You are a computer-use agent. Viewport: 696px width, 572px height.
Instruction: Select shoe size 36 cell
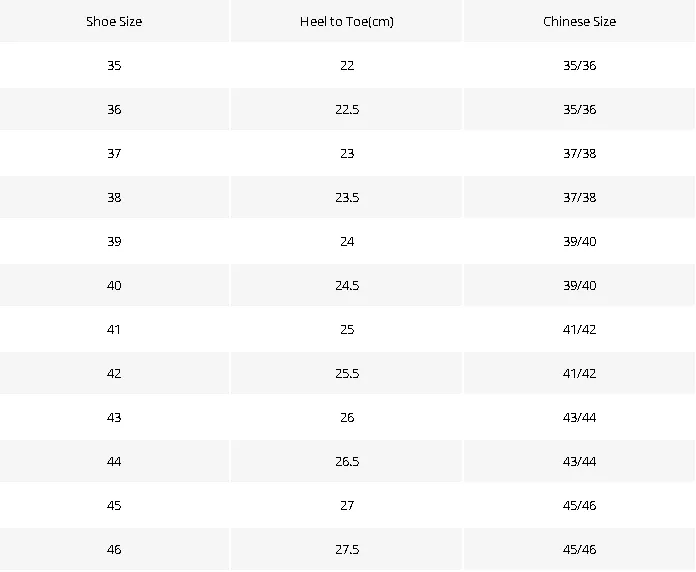[114, 109]
